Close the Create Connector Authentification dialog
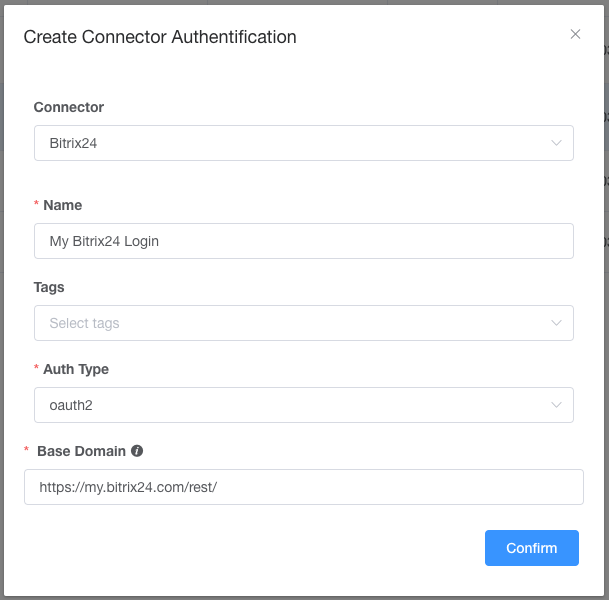Image resolution: width=609 pixels, height=600 pixels. coord(575,34)
